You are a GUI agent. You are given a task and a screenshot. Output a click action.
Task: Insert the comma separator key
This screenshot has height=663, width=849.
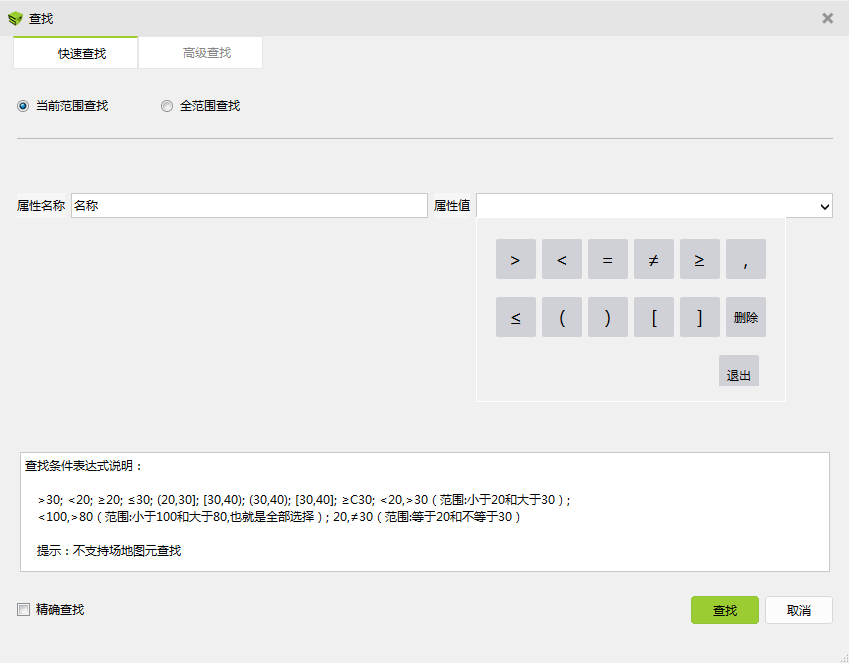pyautogui.click(x=746, y=259)
